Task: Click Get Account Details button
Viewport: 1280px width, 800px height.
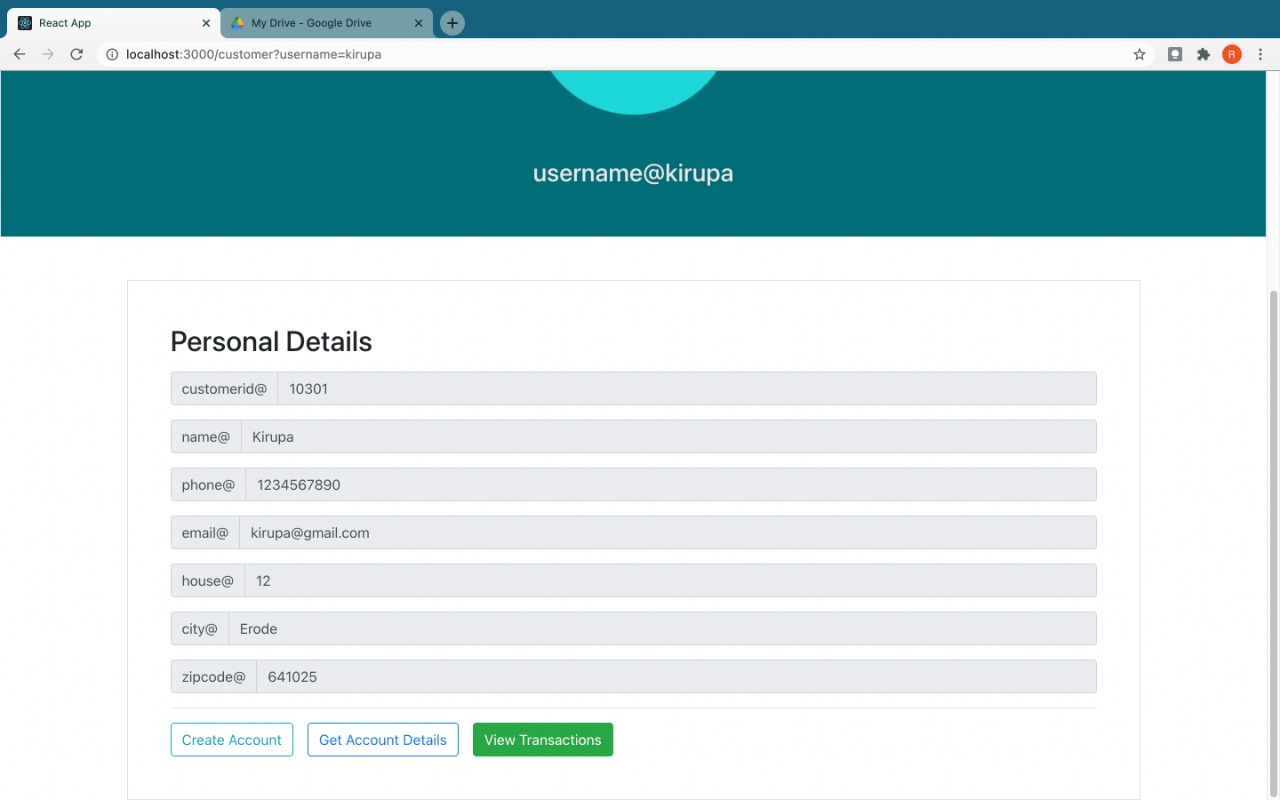Action: pyautogui.click(x=383, y=740)
